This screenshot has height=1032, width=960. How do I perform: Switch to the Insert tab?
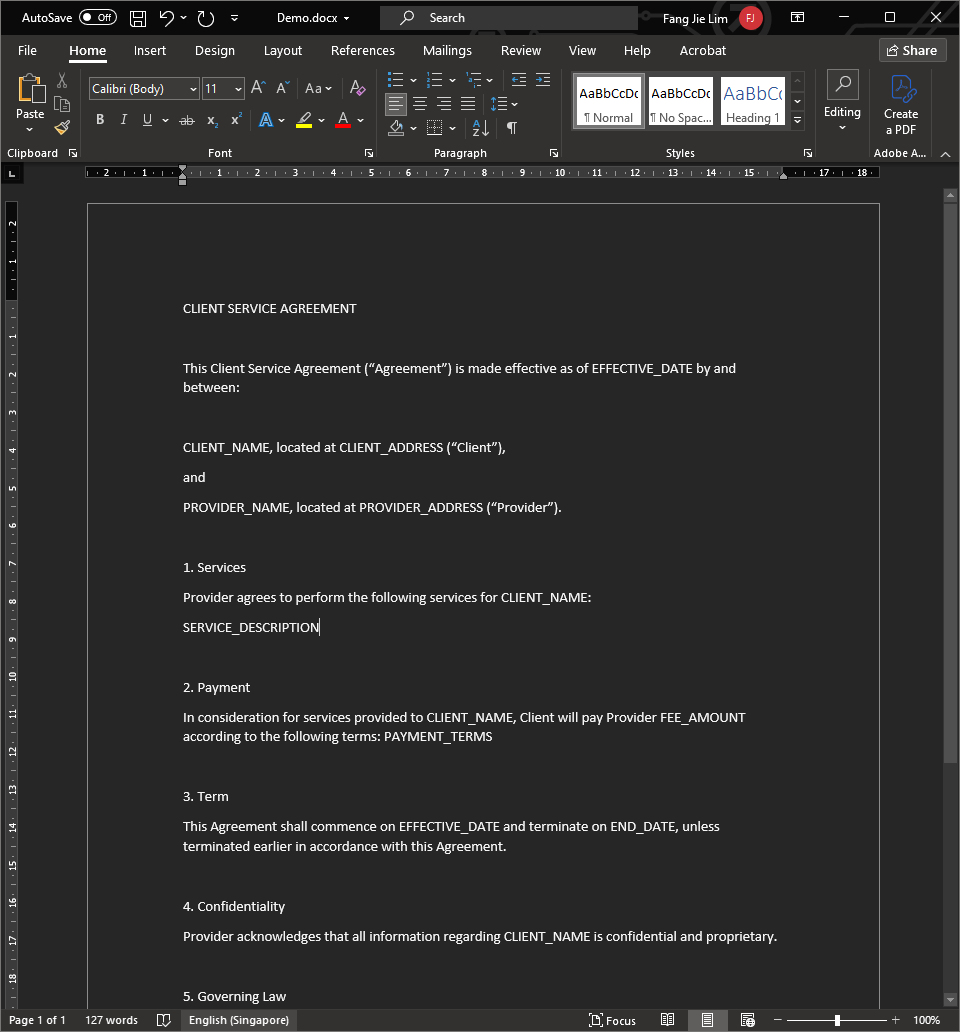(x=149, y=51)
